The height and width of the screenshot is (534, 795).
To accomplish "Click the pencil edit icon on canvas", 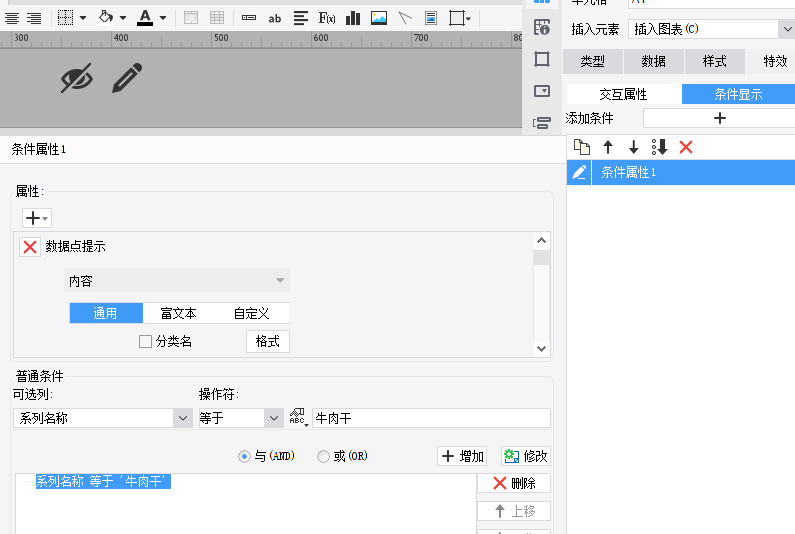I will [127, 78].
